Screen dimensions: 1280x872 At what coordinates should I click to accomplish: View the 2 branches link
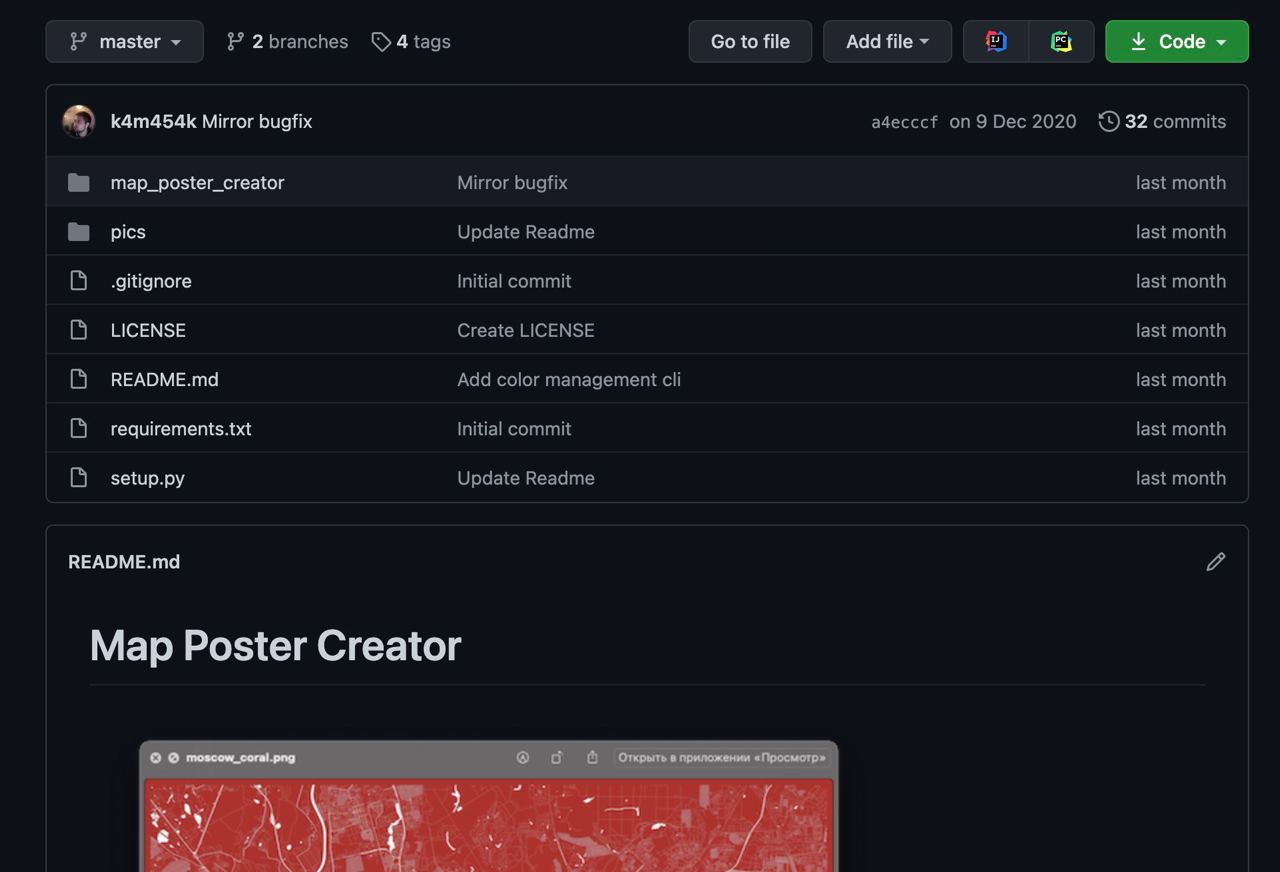click(x=287, y=41)
